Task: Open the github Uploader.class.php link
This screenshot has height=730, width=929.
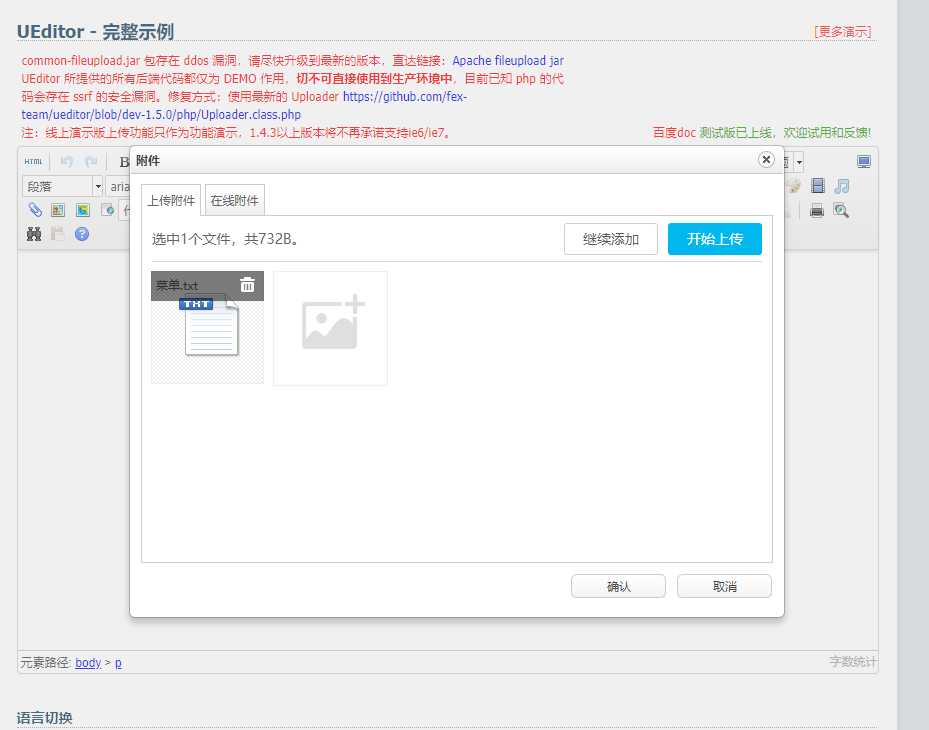Action: click(x=244, y=105)
